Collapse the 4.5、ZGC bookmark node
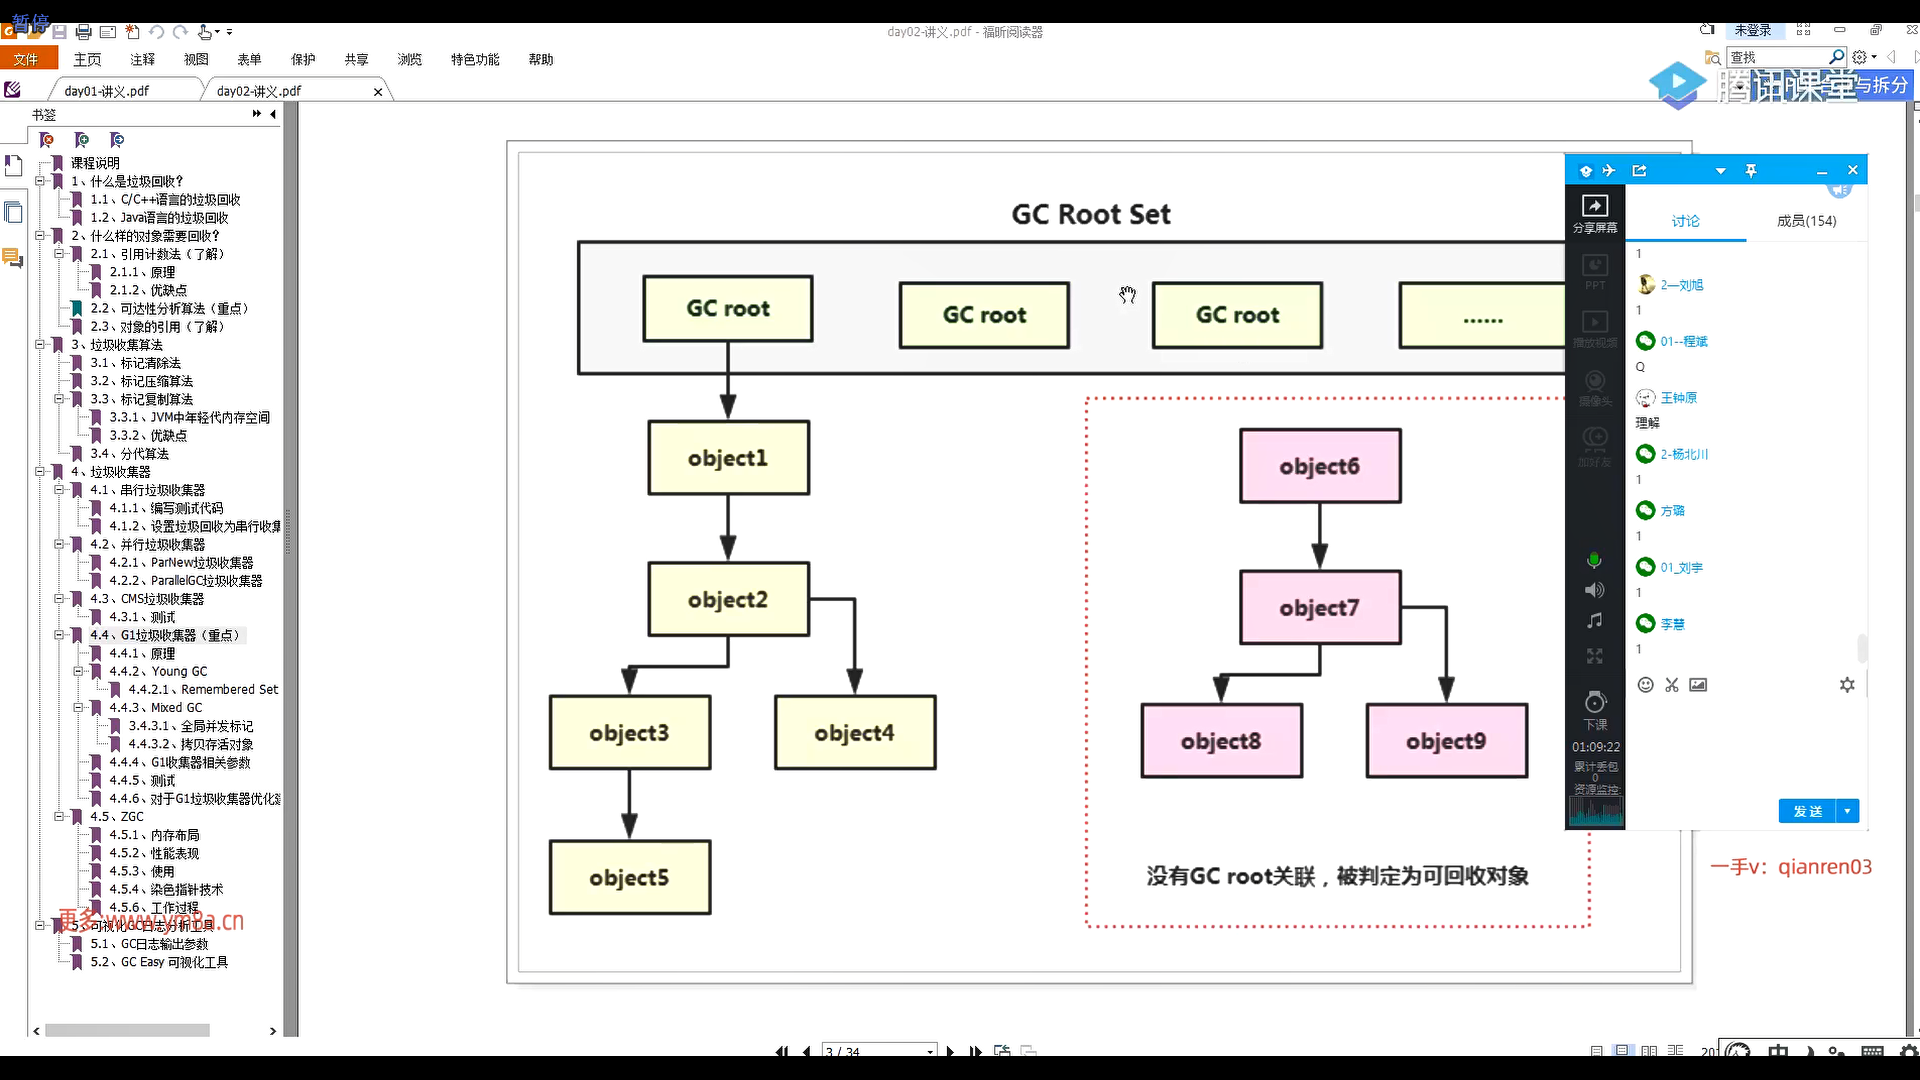The width and height of the screenshot is (1920, 1080). pyautogui.click(x=59, y=817)
